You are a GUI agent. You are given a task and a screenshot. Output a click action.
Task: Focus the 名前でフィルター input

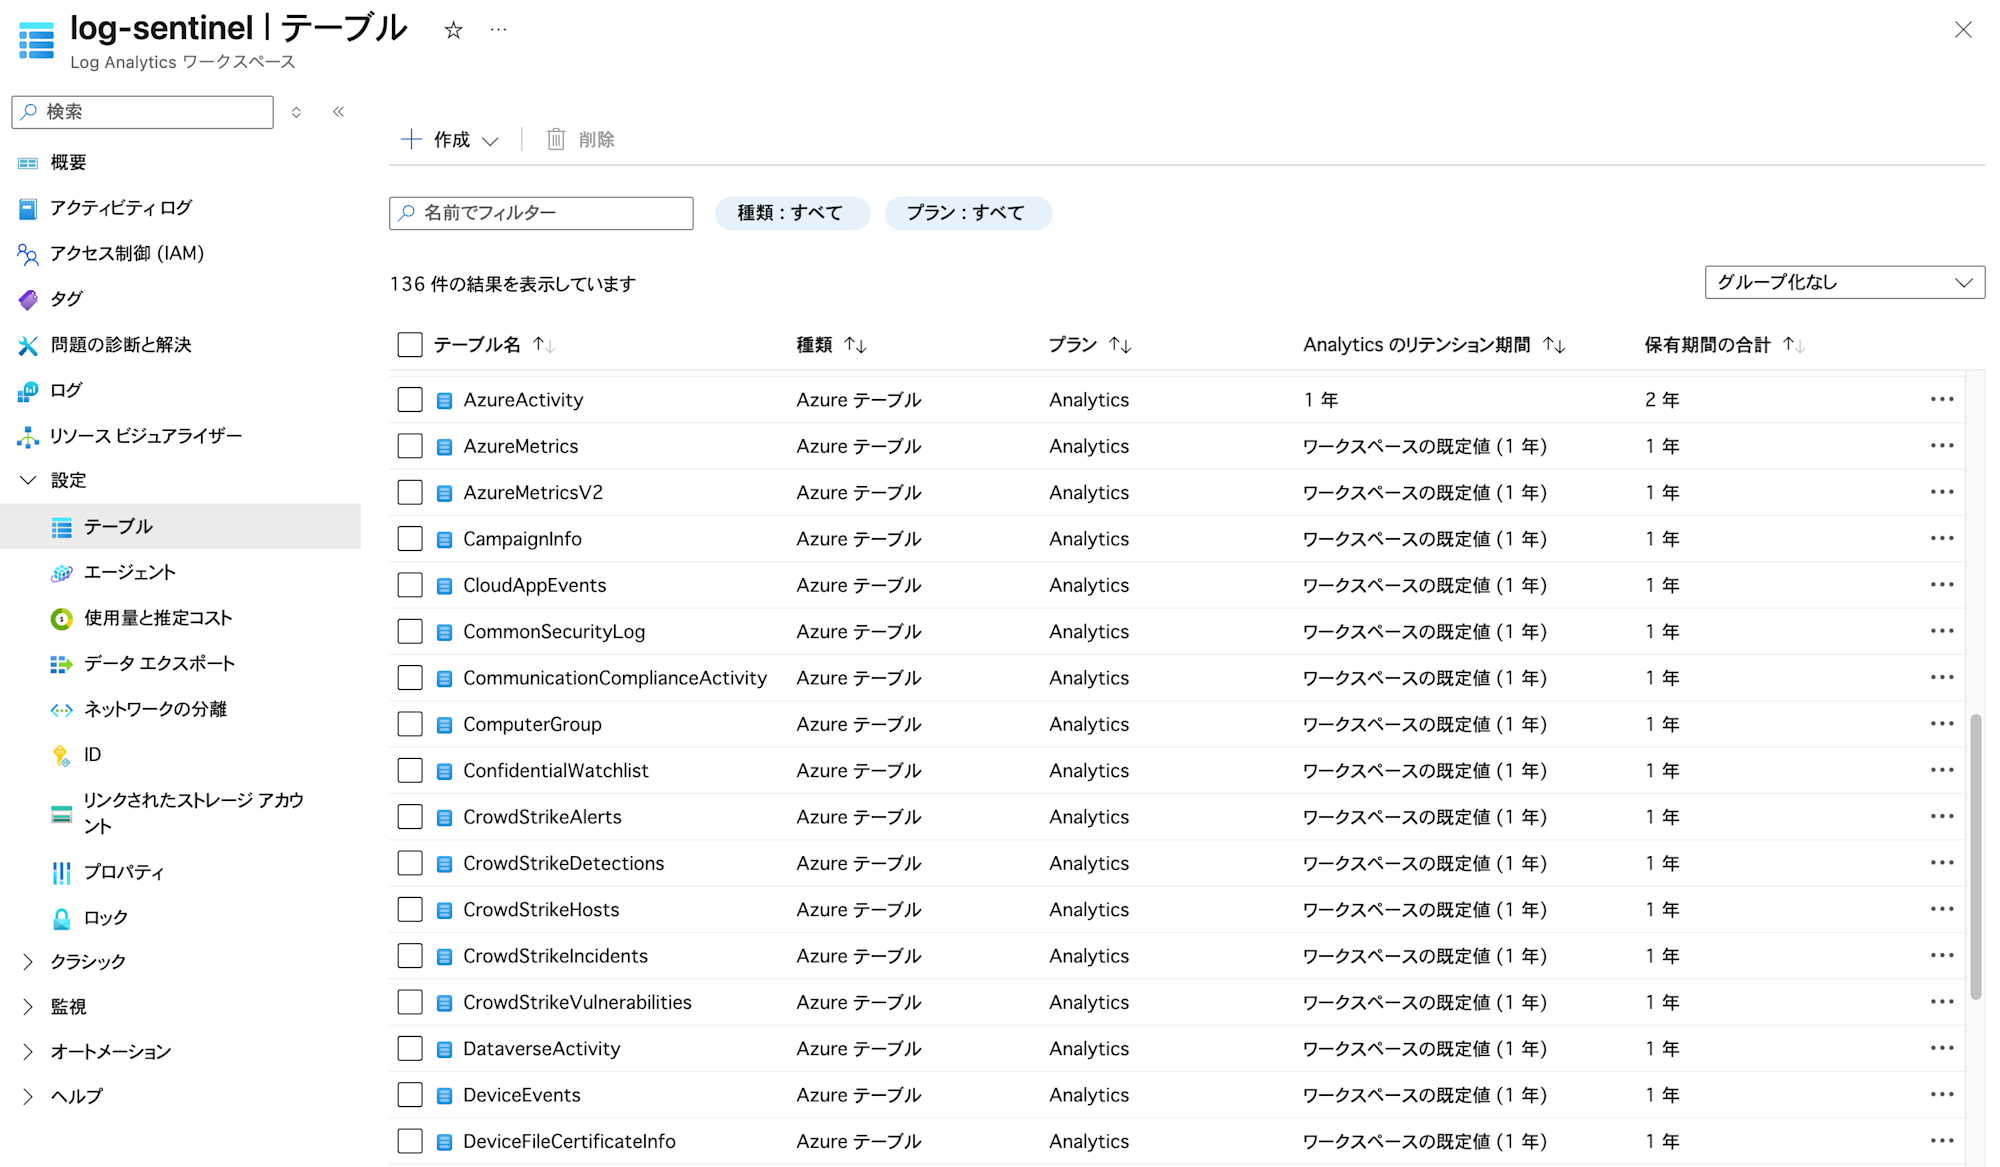pyautogui.click(x=541, y=213)
